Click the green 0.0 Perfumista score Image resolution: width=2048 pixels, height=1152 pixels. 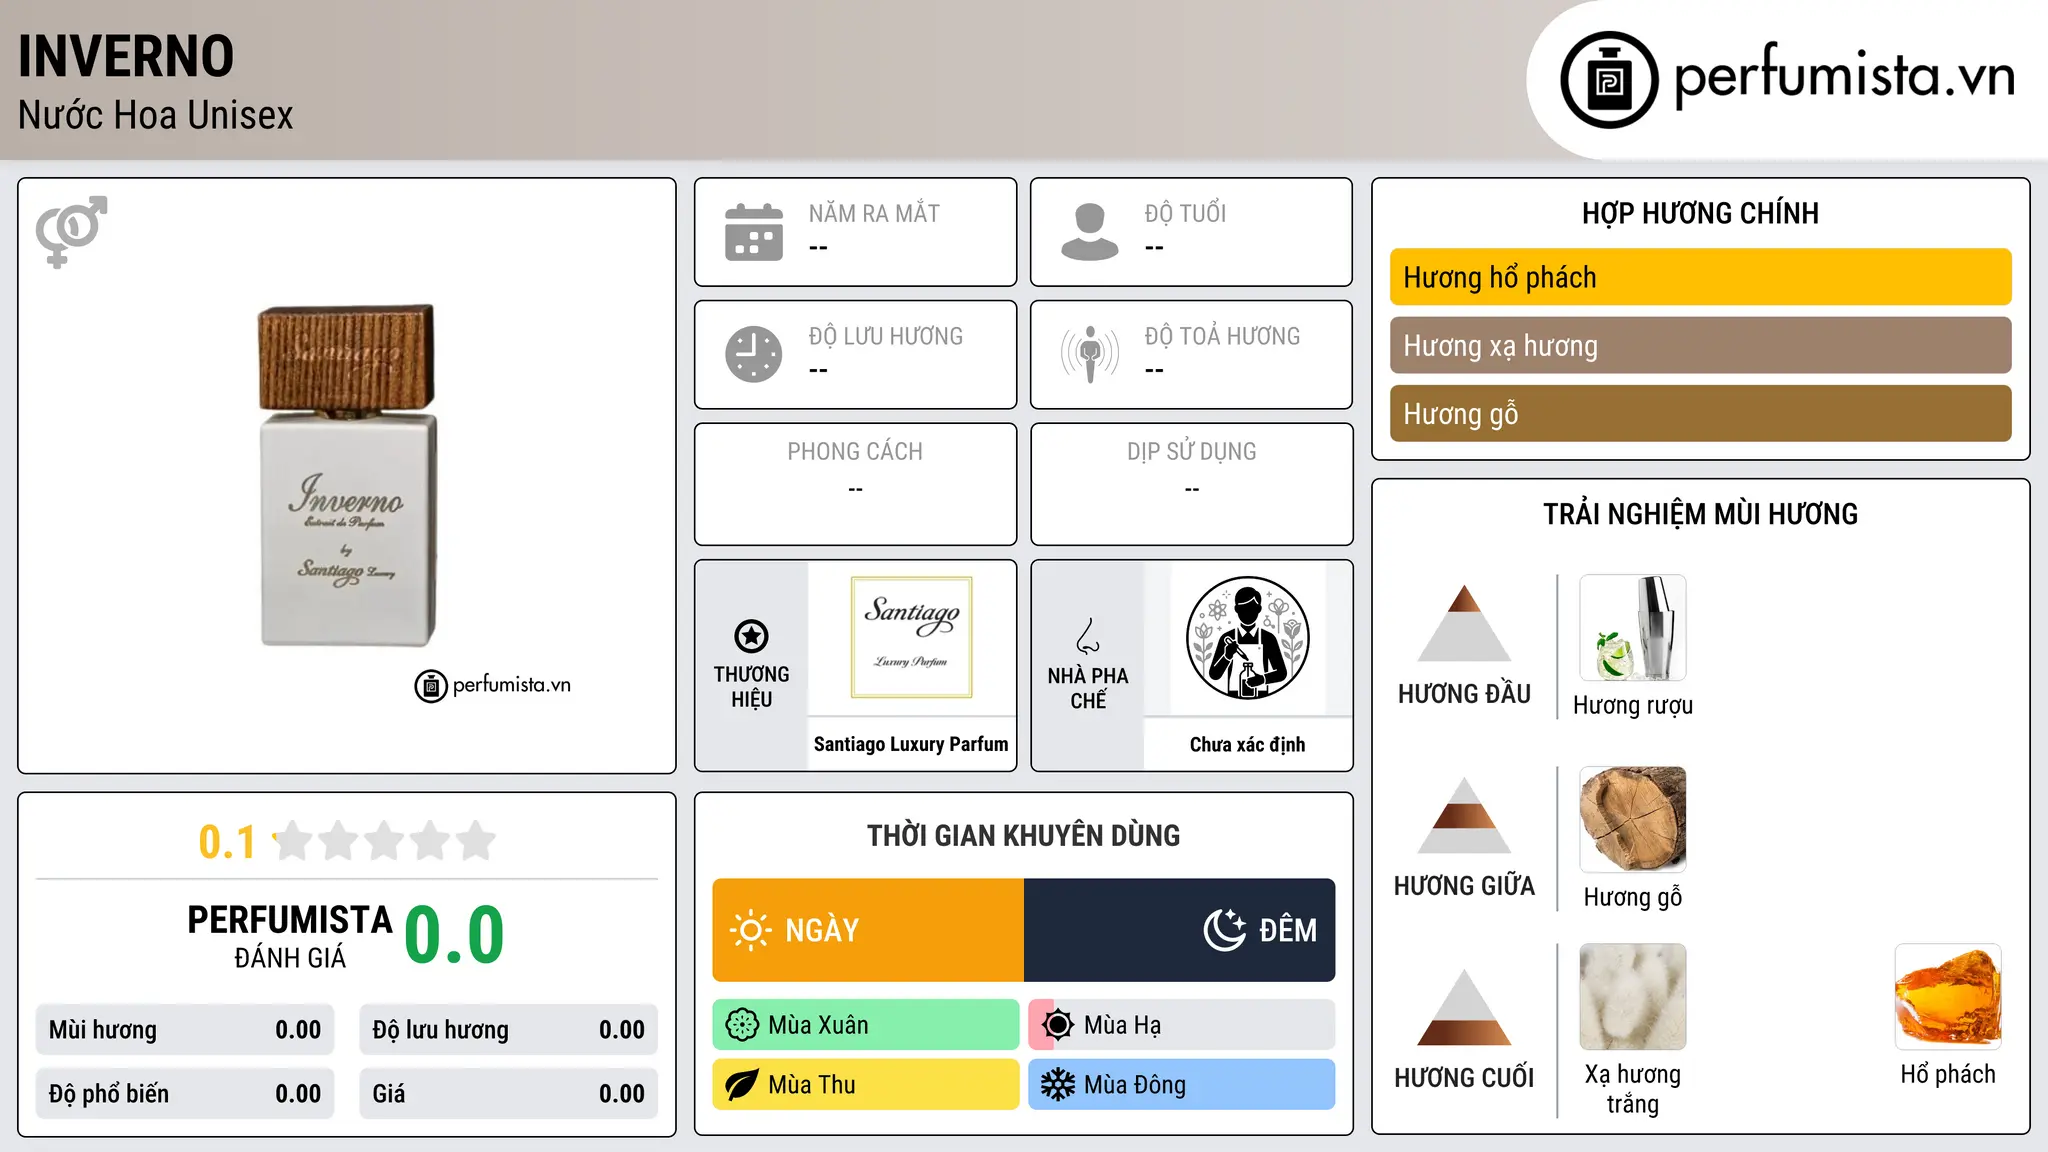(454, 935)
